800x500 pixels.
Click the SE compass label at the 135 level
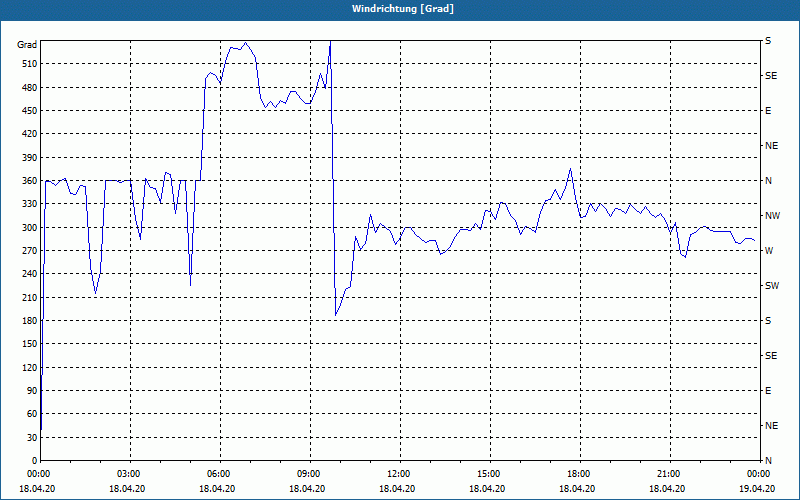tap(771, 356)
